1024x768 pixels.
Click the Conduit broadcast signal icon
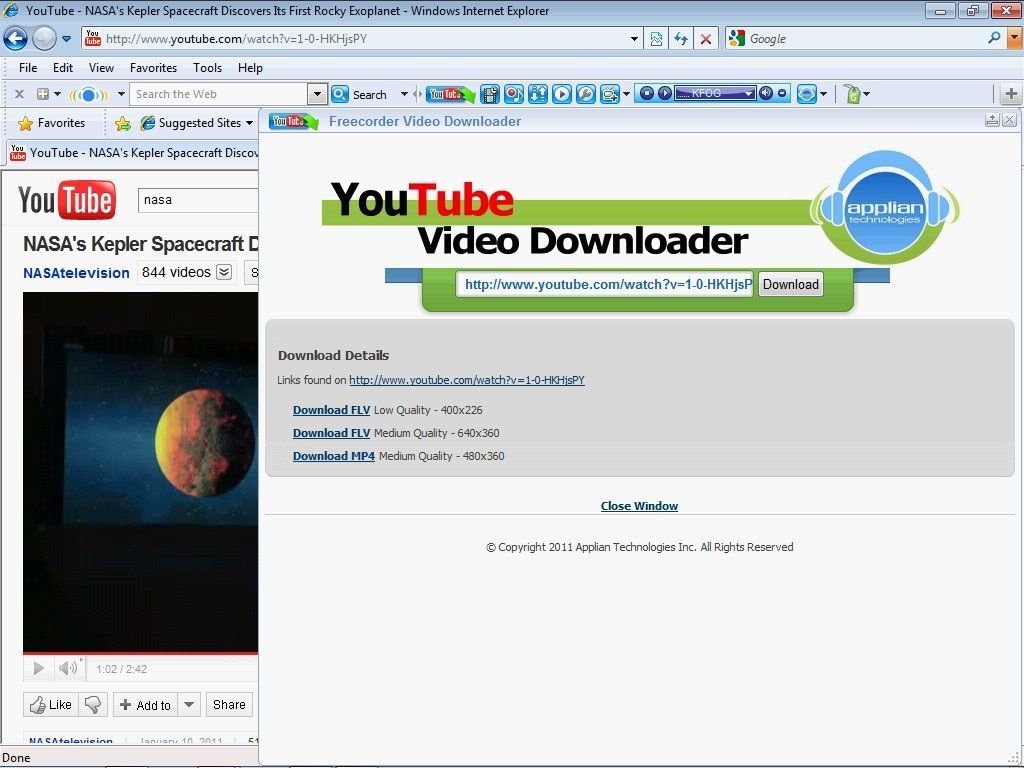click(x=88, y=95)
